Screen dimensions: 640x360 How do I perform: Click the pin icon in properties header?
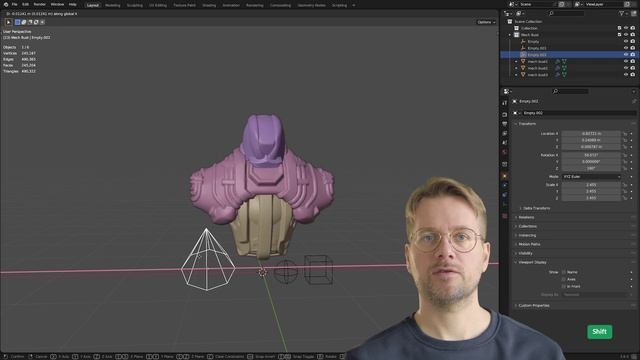634,101
